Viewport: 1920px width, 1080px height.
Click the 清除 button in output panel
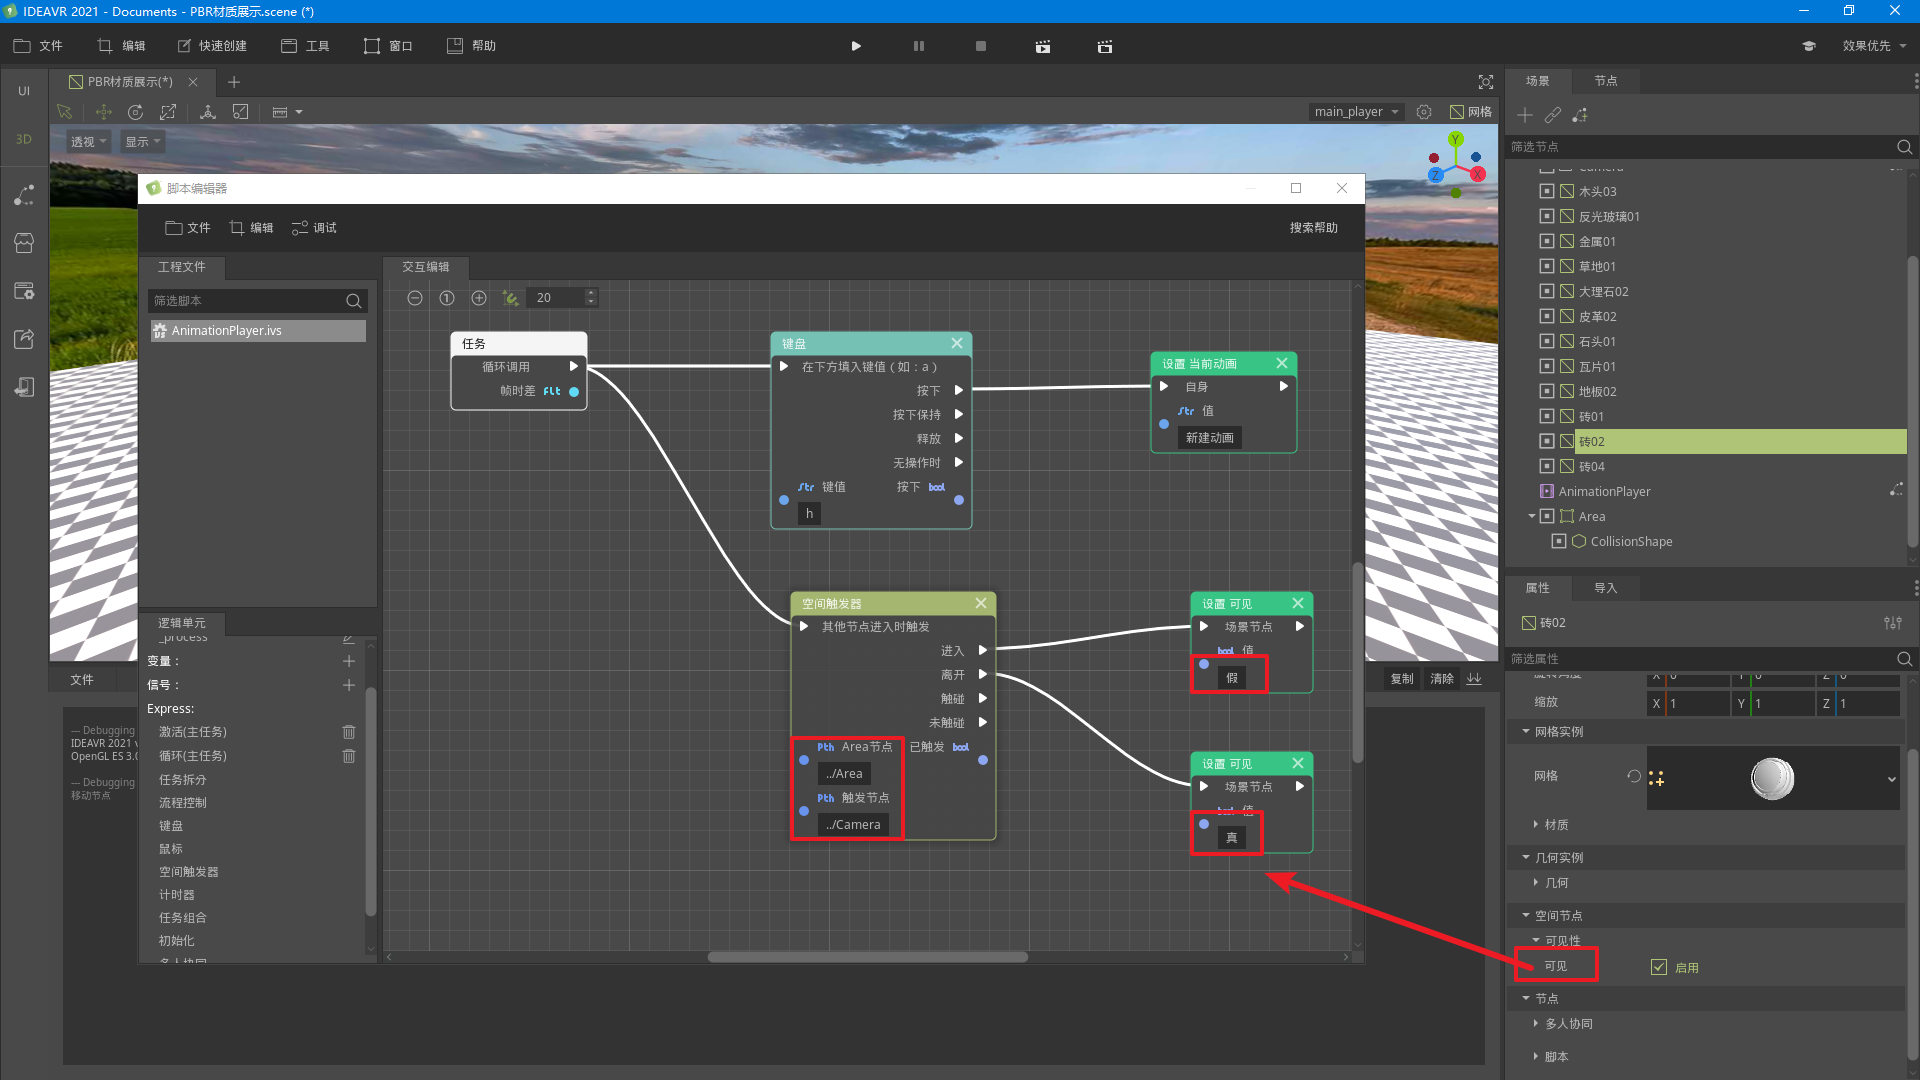pyautogui.click(x=1442, y=679)
